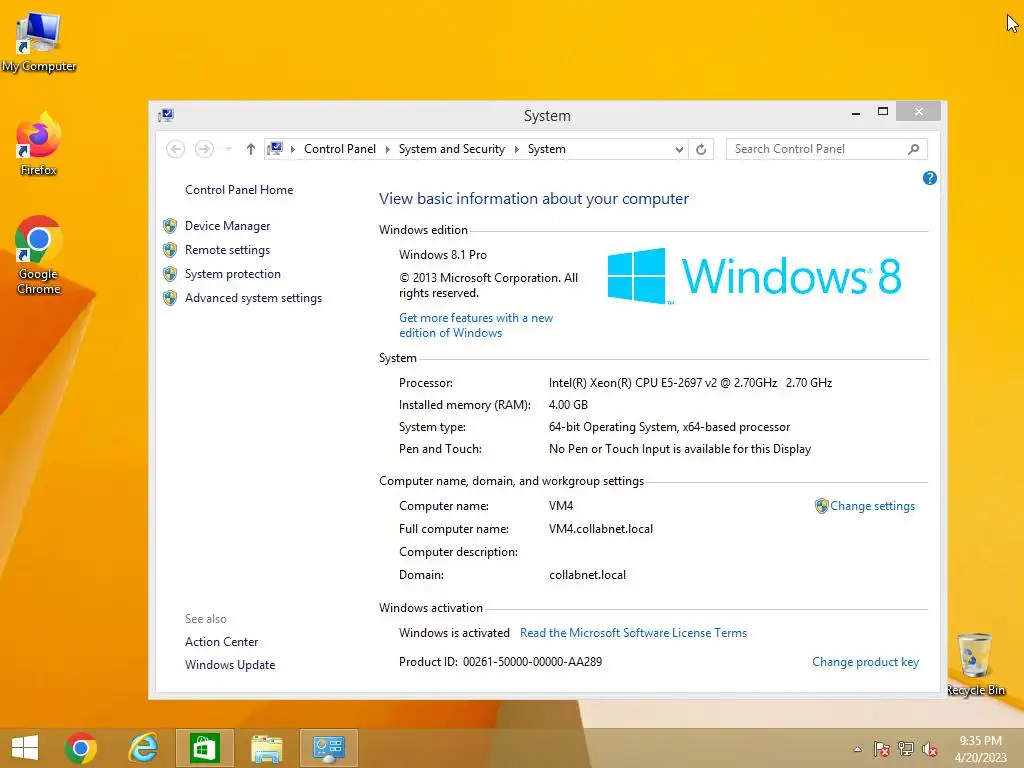Open the Windows Store taskbar icon

point(204,748)
